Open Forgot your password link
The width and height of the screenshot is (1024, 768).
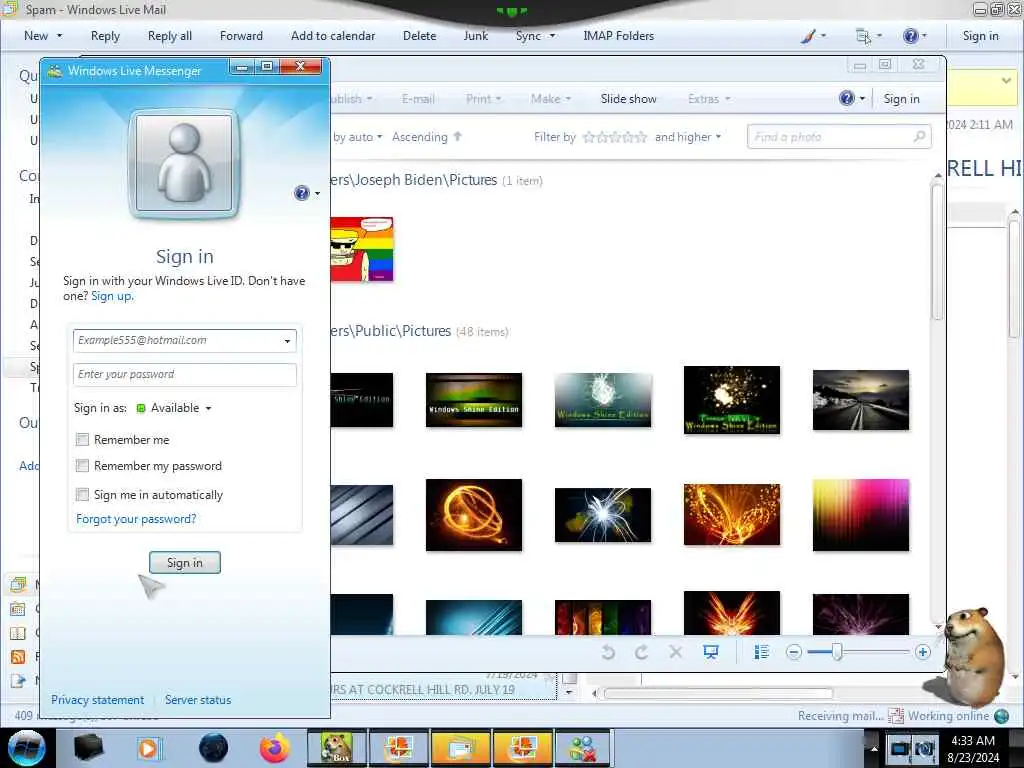[x=136, y=519]
